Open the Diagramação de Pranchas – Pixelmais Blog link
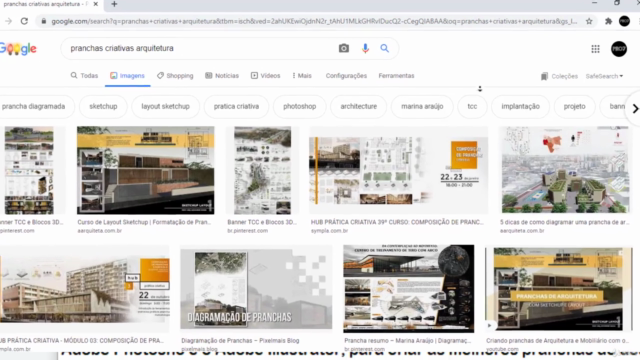This screenshot has height=360, width=640. point(240,340)
